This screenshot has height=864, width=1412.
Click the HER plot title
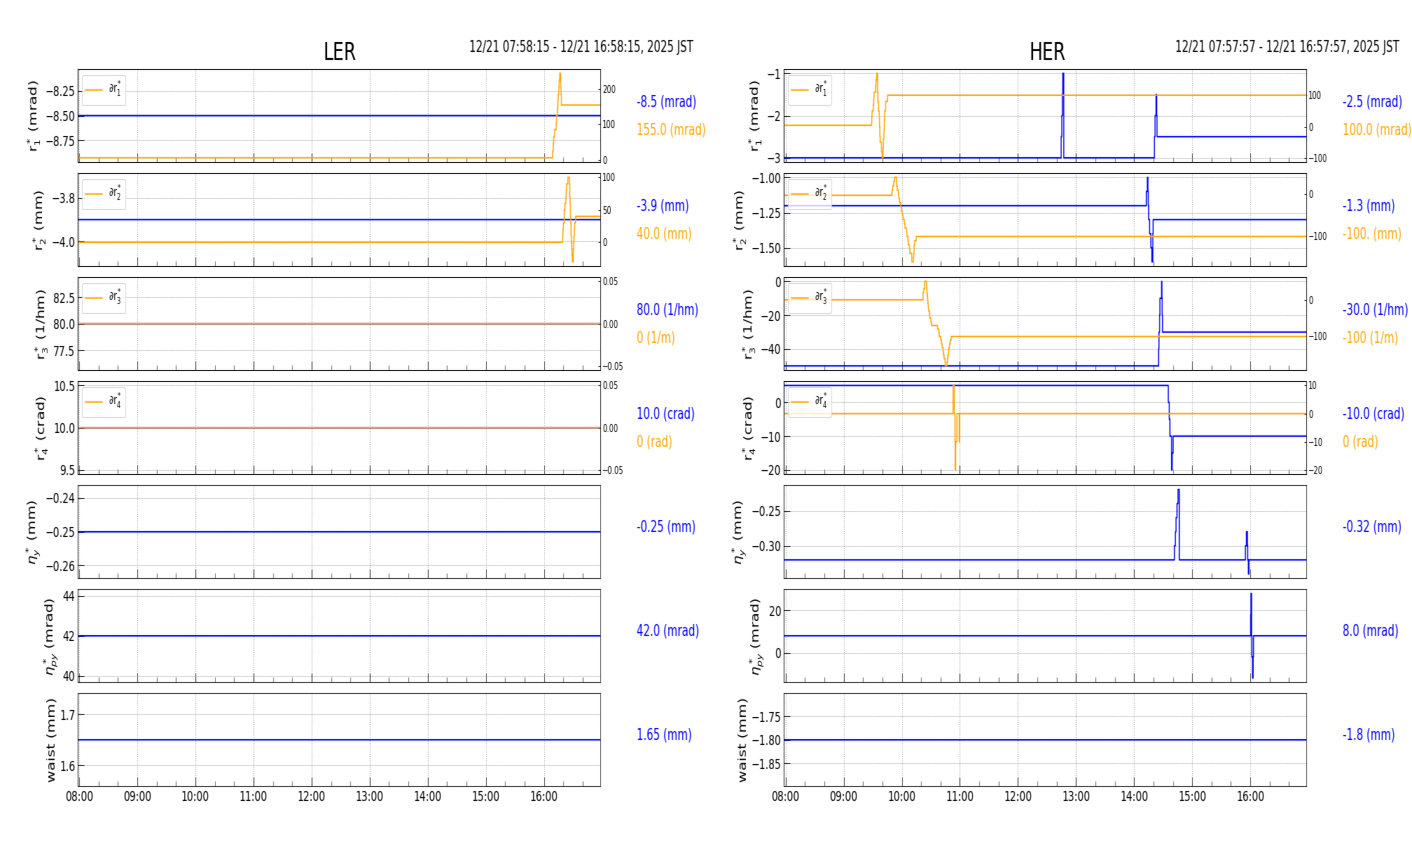click(x=1047, y=52)
